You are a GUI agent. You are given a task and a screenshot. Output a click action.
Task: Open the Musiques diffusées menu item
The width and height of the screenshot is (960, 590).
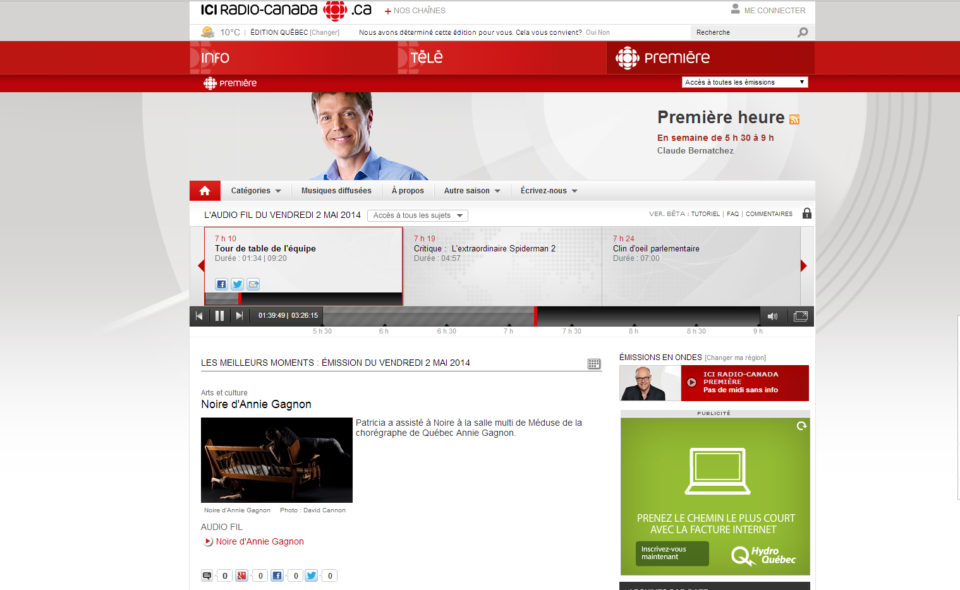pyautogui.click(x=336, y=191)
